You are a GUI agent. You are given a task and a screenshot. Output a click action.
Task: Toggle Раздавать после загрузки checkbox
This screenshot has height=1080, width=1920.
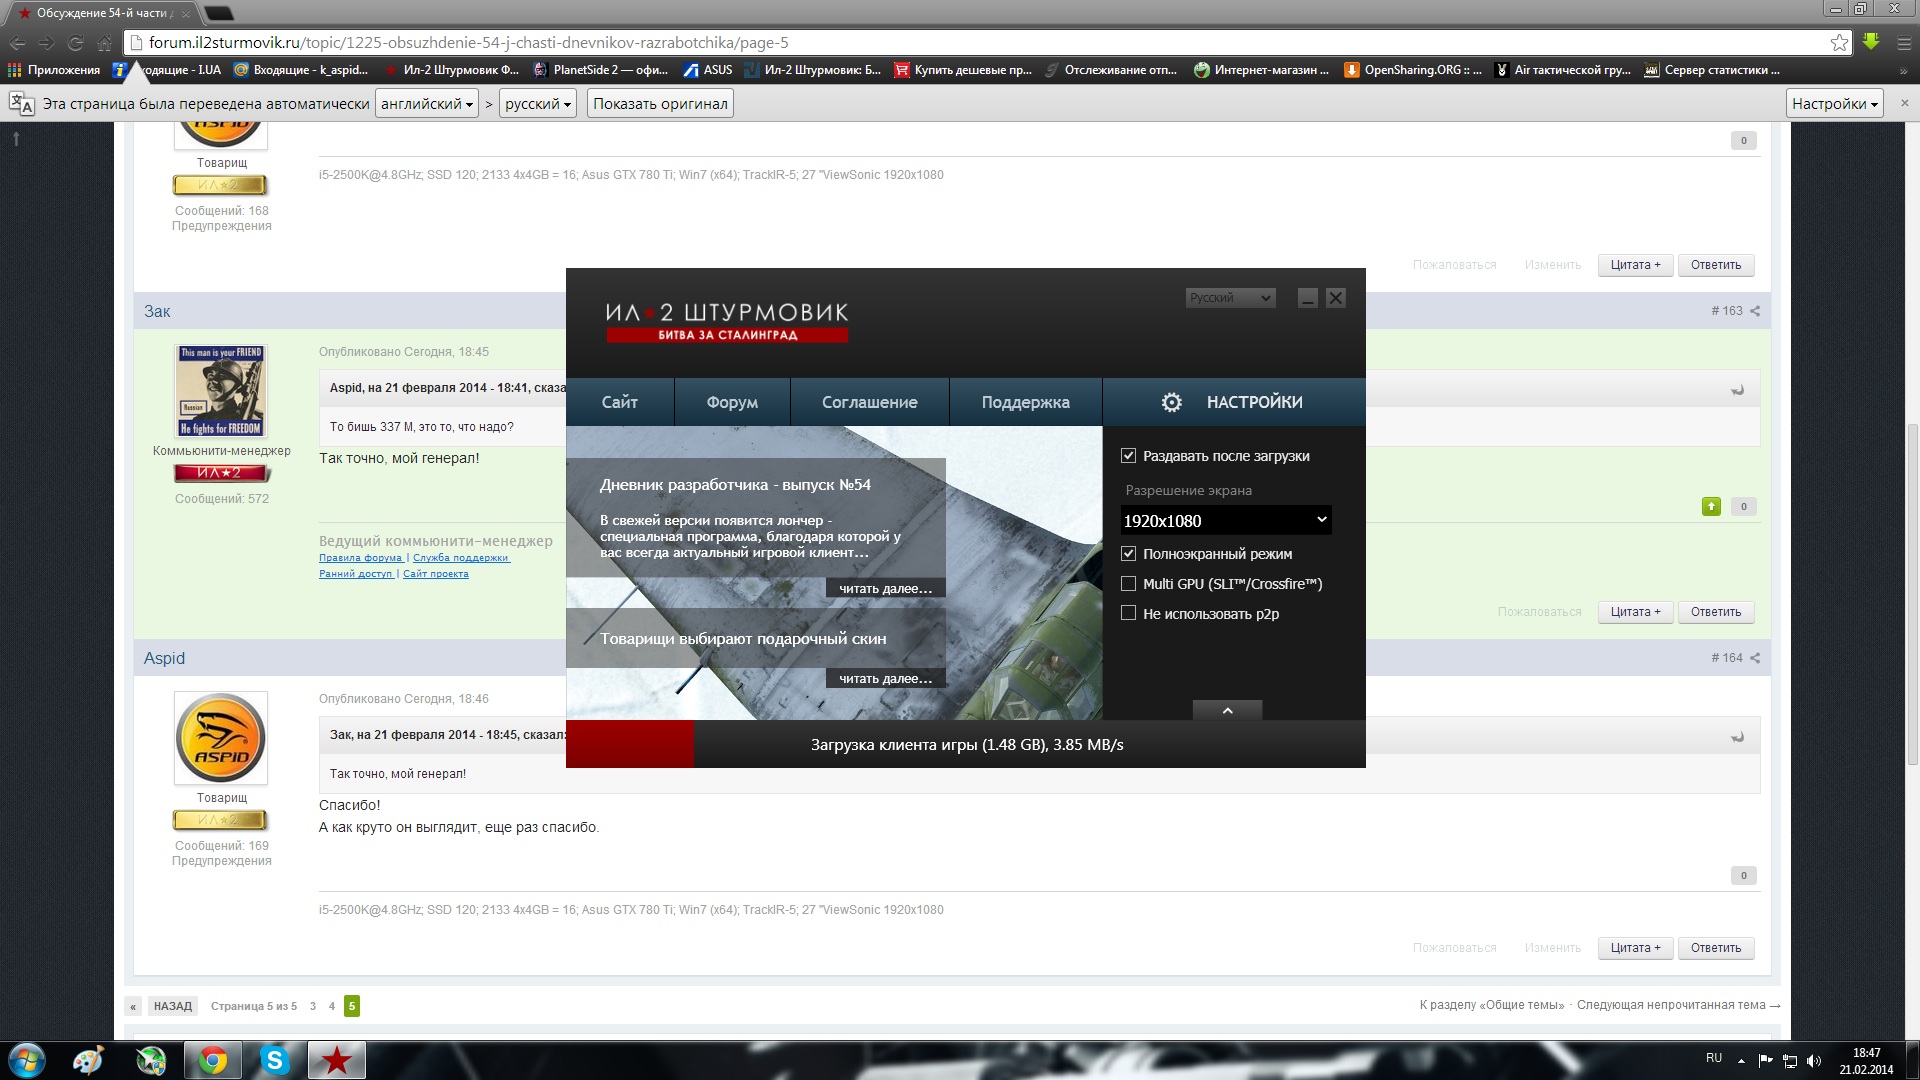pyautogui.click(x=1128, y=456)
